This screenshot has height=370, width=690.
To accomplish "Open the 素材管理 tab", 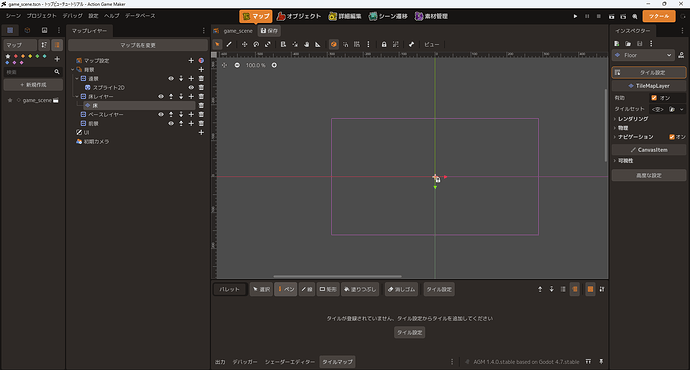I will coord(431,16).
